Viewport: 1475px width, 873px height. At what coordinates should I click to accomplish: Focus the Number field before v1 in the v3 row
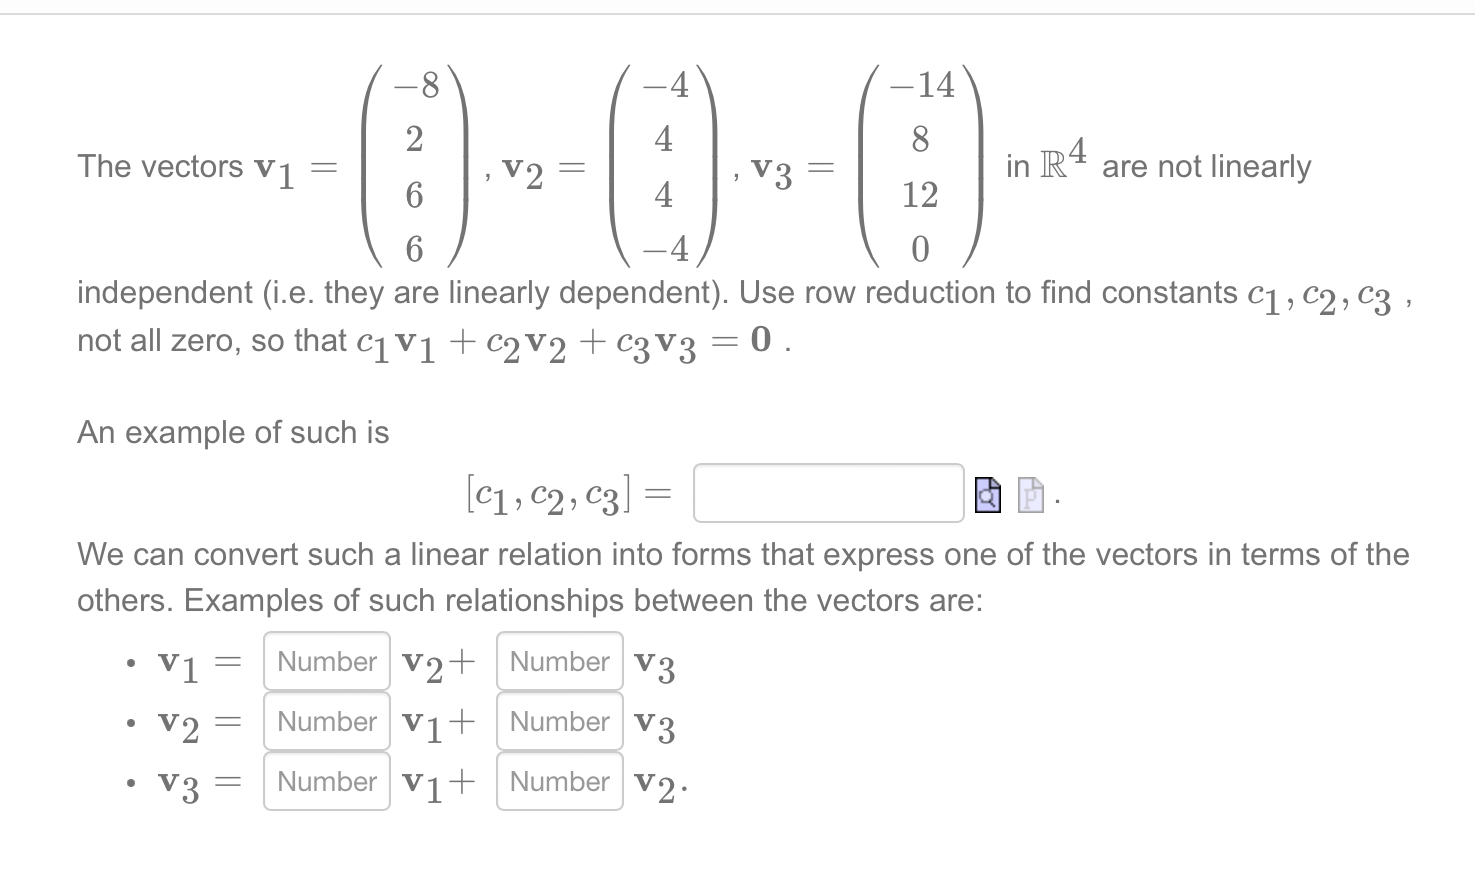pyautogui.click(x=326, y=781)
